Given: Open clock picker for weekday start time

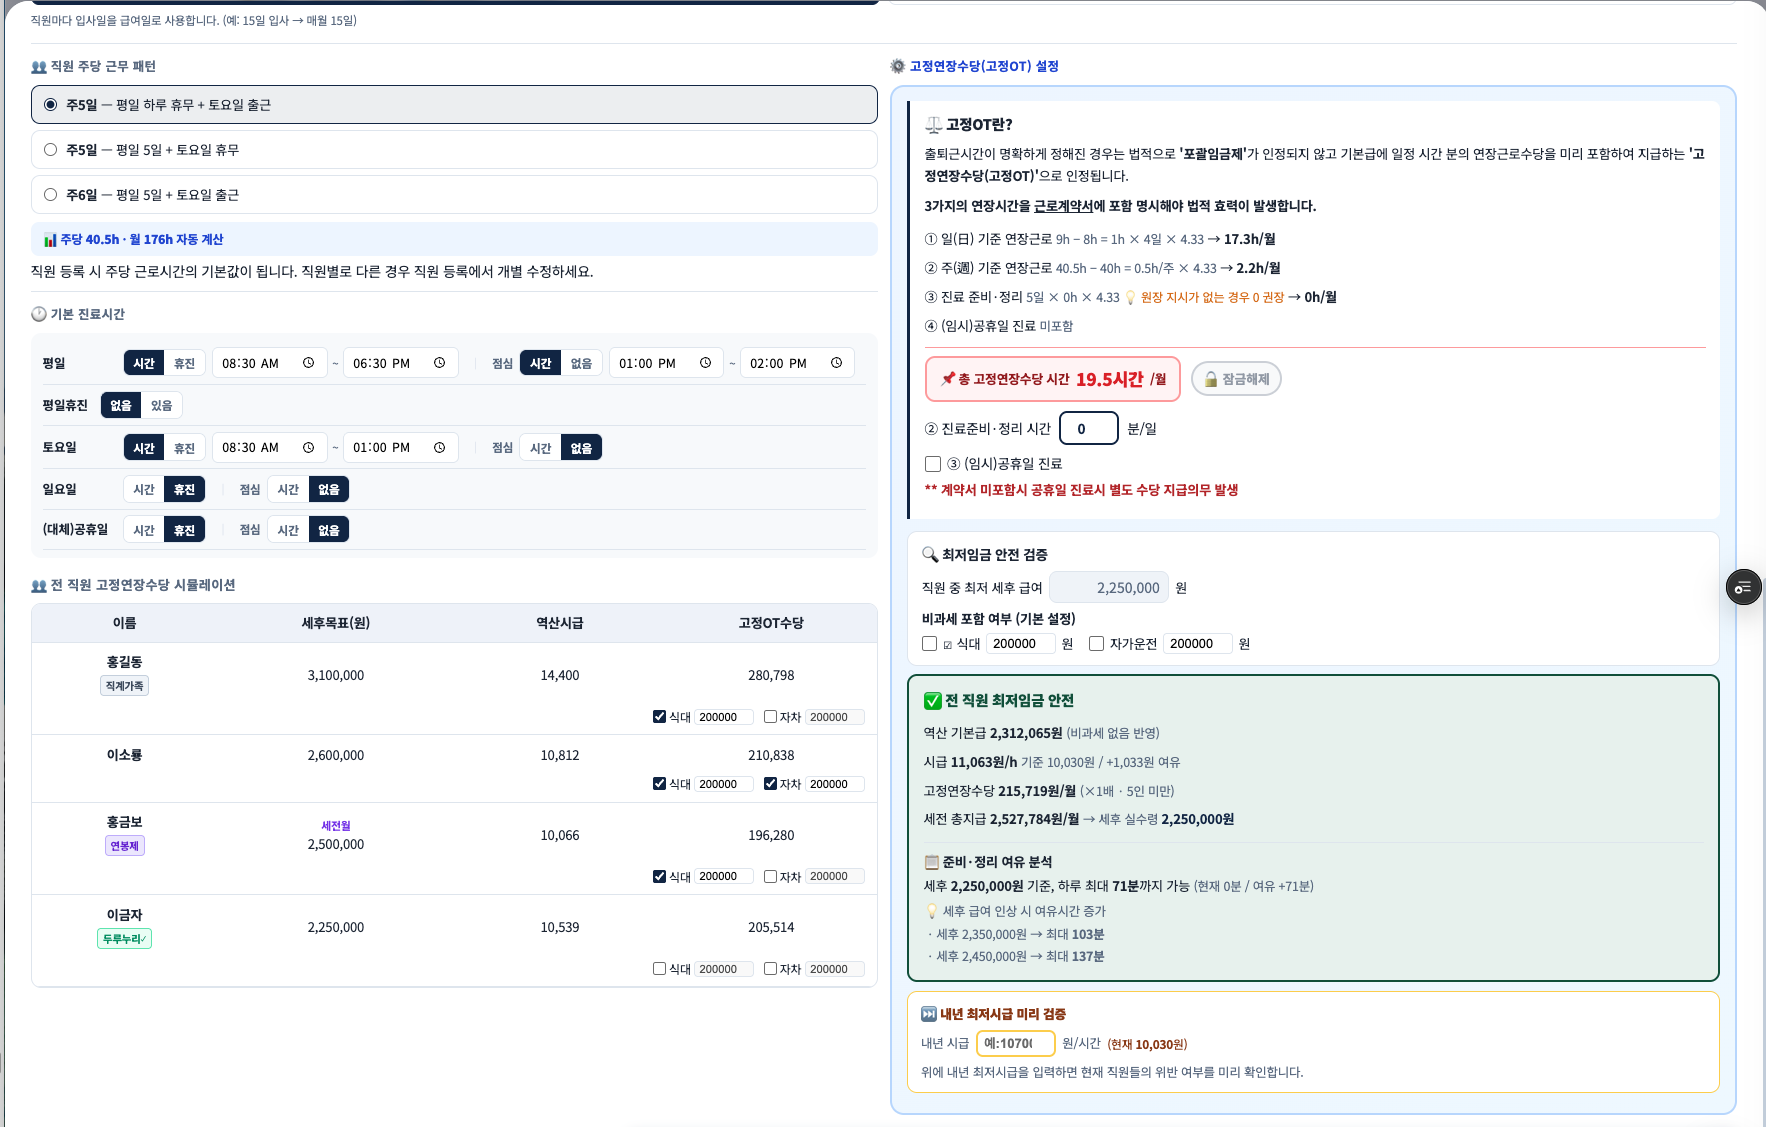Looking at the screenshot, I should pos(309,363).
